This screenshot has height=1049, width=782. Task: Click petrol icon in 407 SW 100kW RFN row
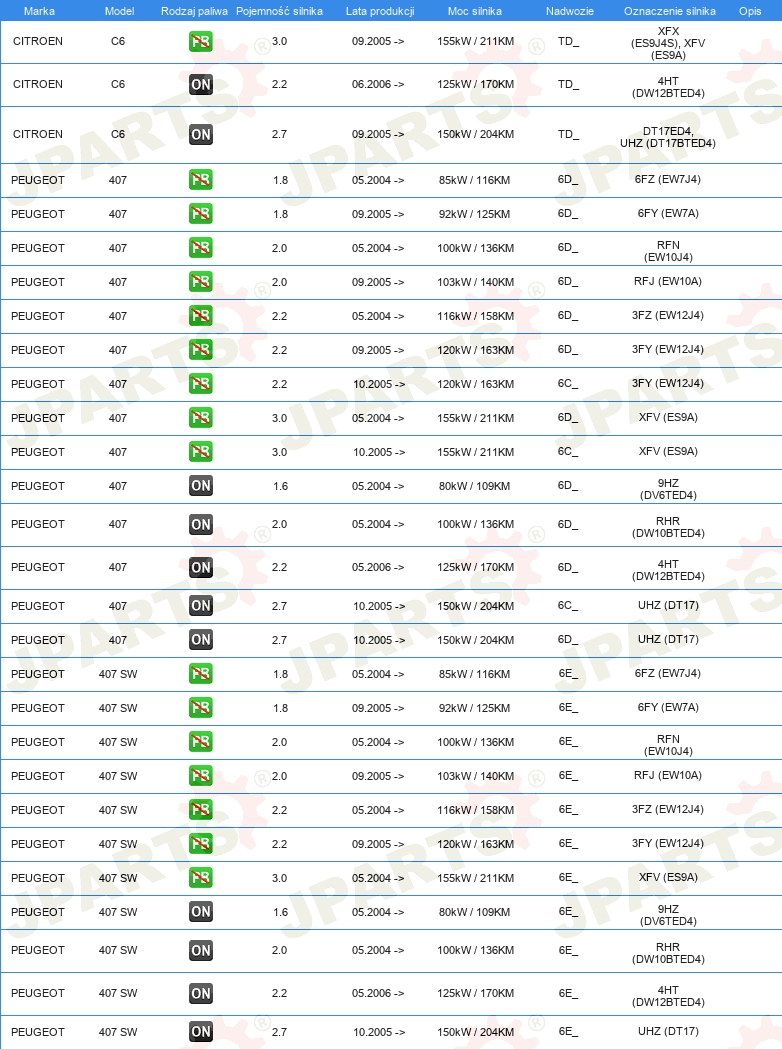point(201,742)
